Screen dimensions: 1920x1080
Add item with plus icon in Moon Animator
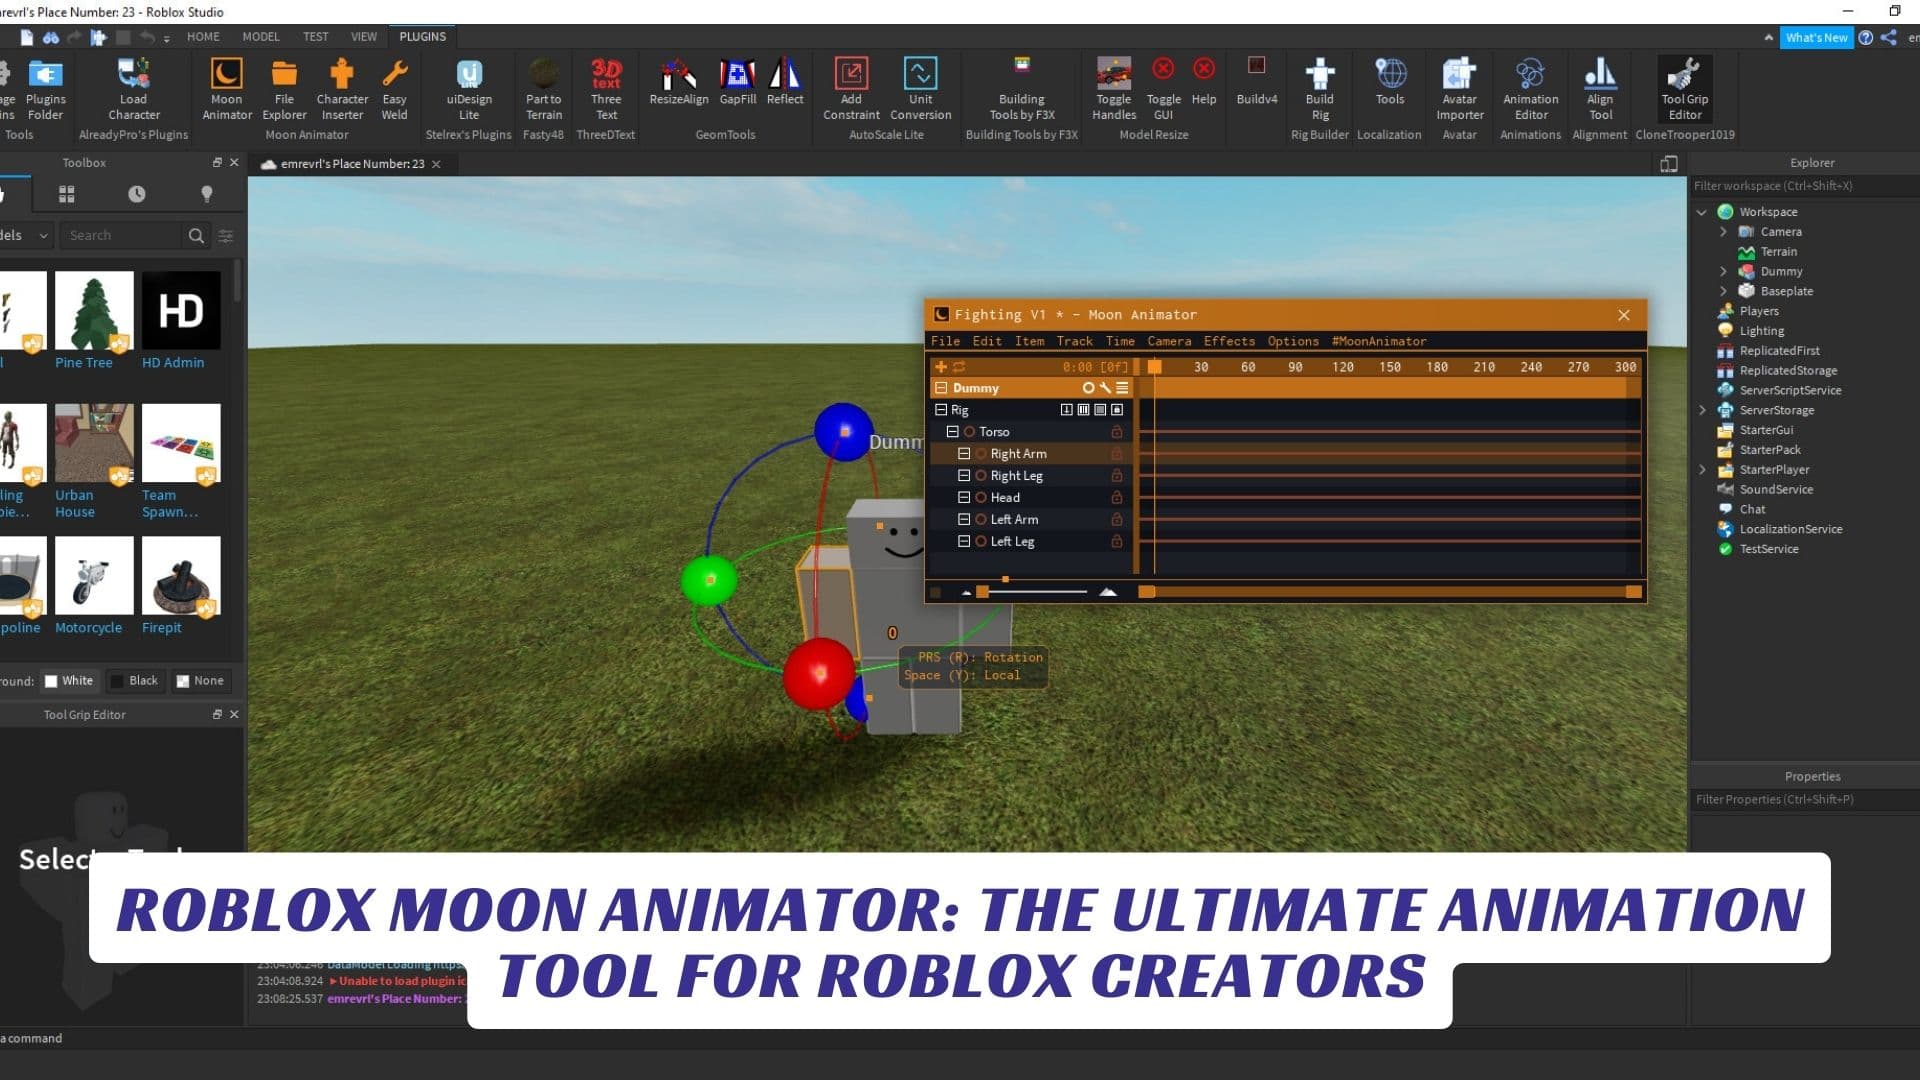940,367
